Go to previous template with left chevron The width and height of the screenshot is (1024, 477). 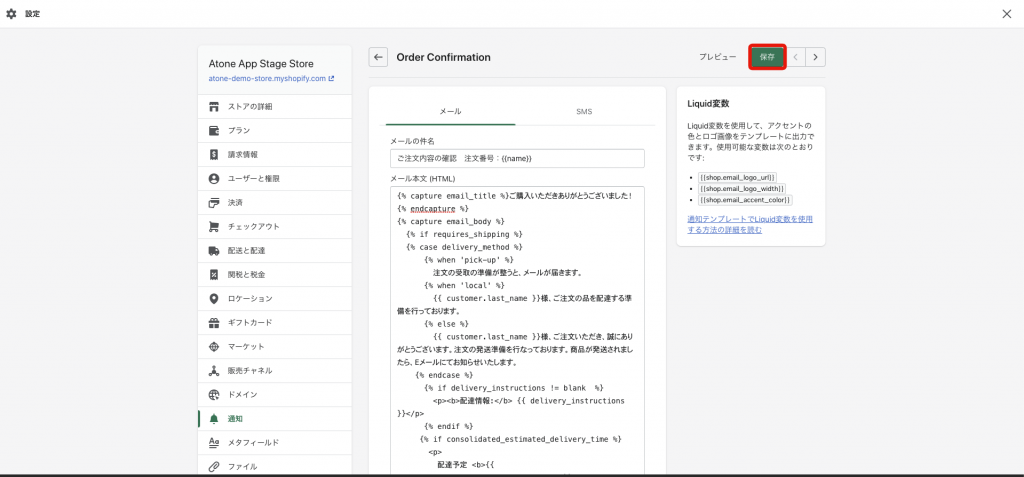coord(795,57)
